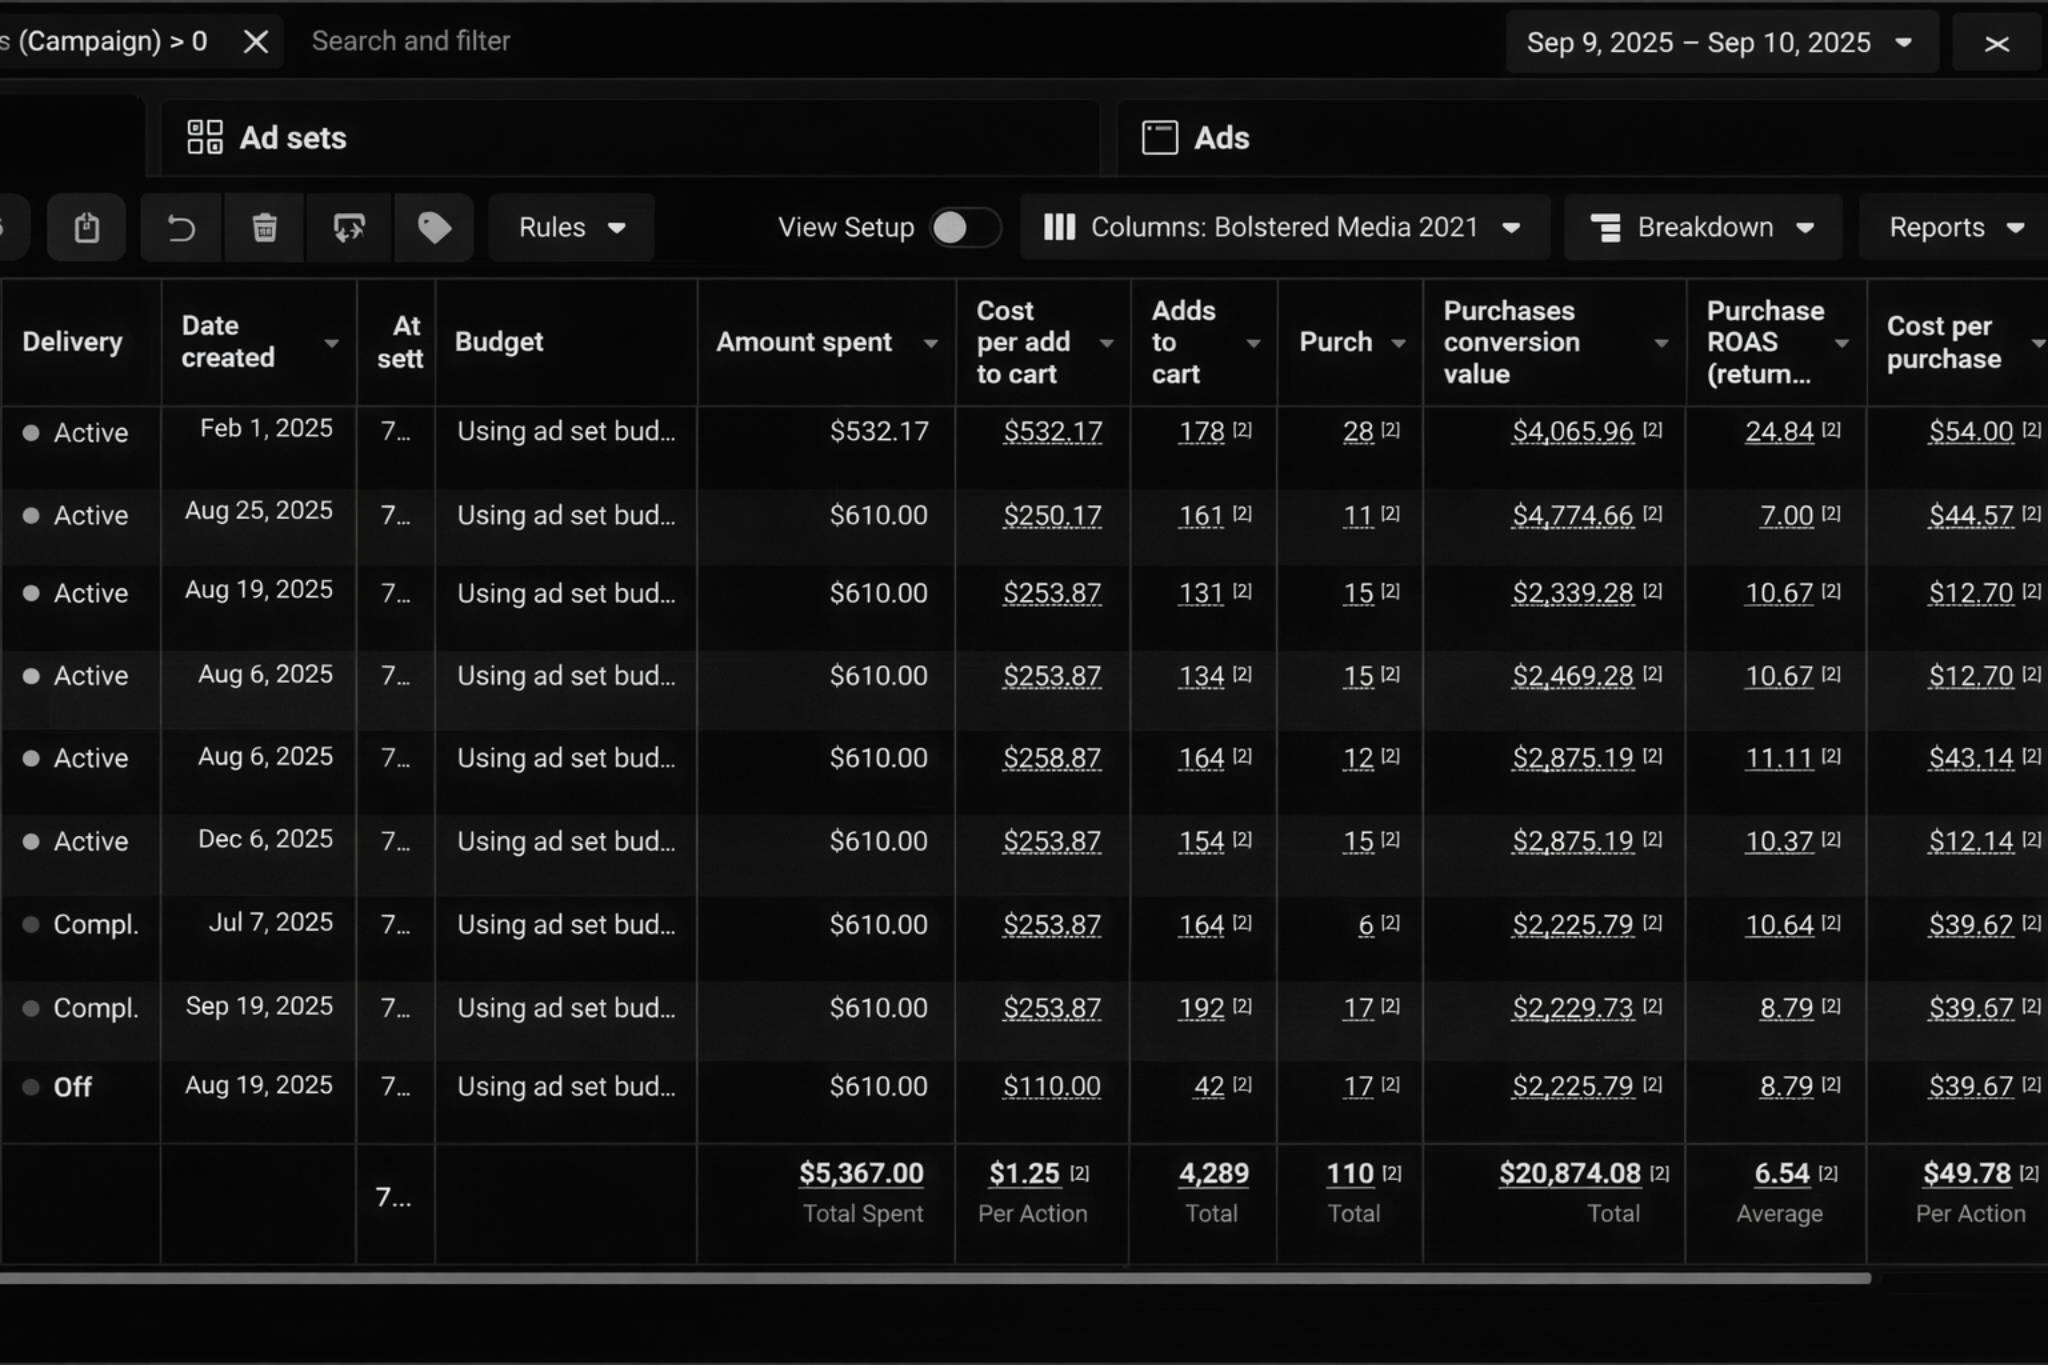
Task: Expand the Breakdown dropdown
Action: (x=1703, y=228)
